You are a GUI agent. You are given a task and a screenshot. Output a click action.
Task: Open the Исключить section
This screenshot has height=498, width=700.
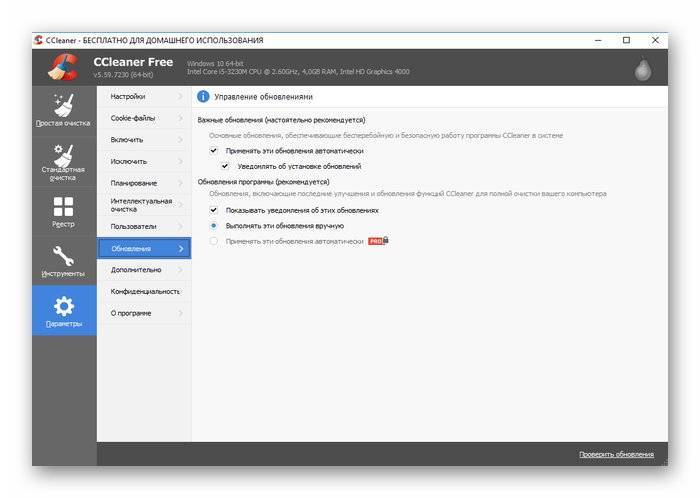(144, 162)
